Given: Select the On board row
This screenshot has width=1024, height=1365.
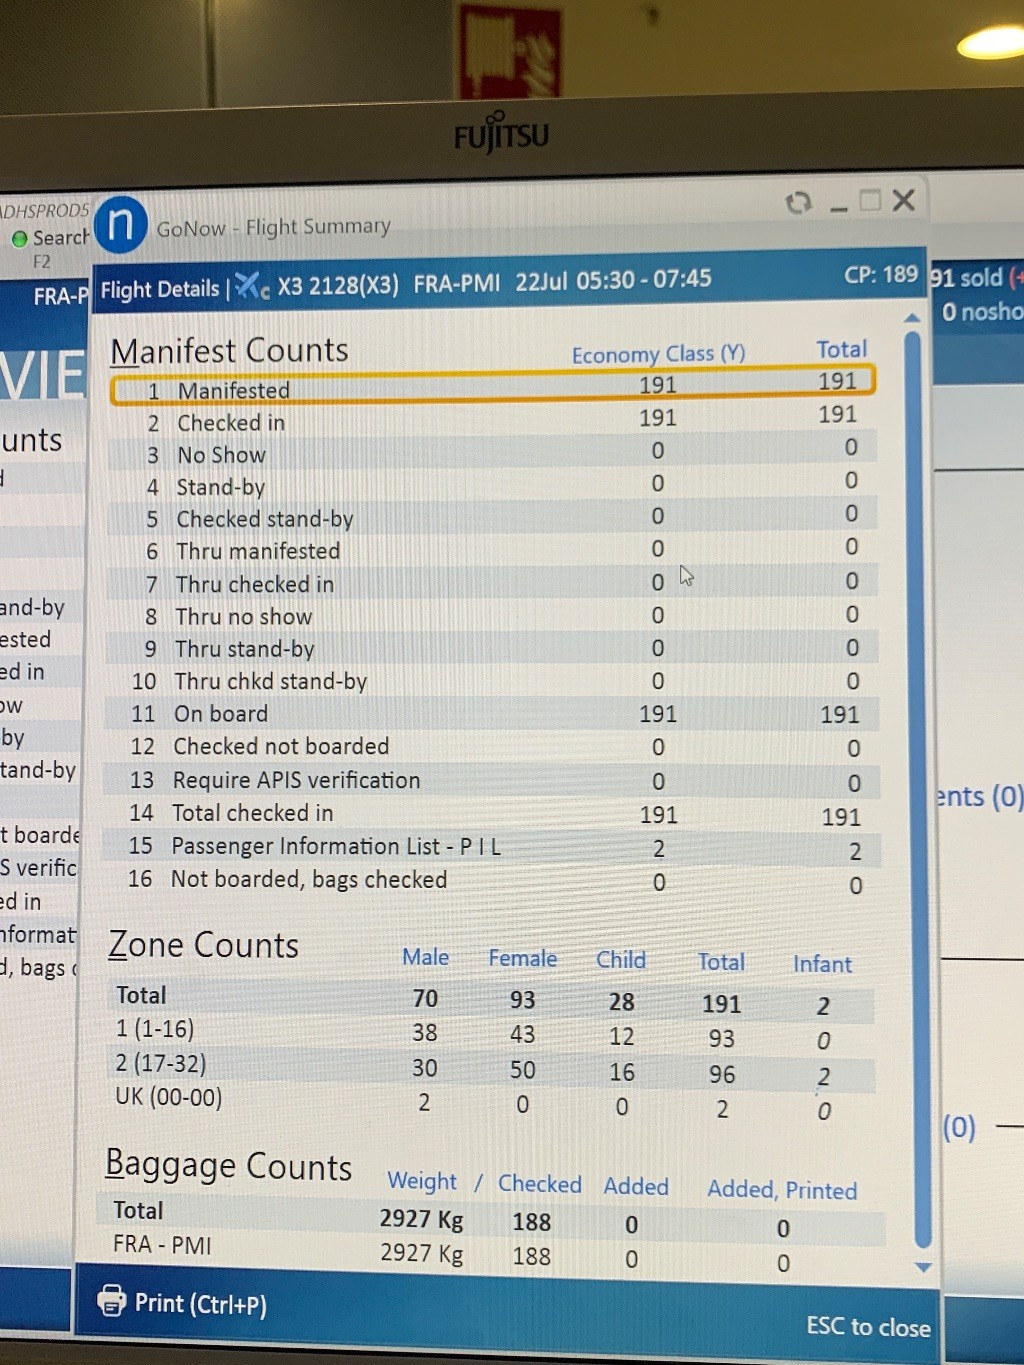Looking at the screenshot, I should [492, 714].
